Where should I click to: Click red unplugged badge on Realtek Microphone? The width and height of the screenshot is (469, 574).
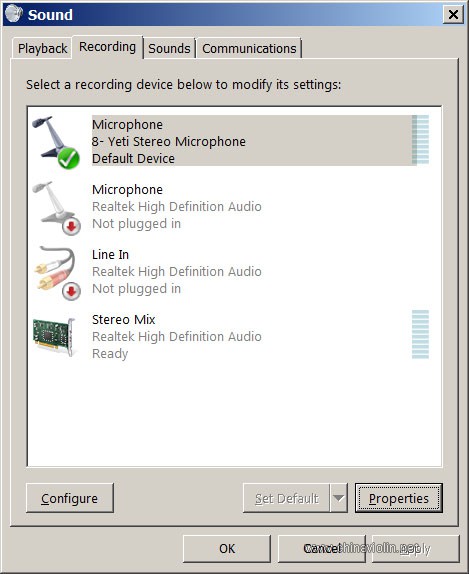(x=71, y=226)
